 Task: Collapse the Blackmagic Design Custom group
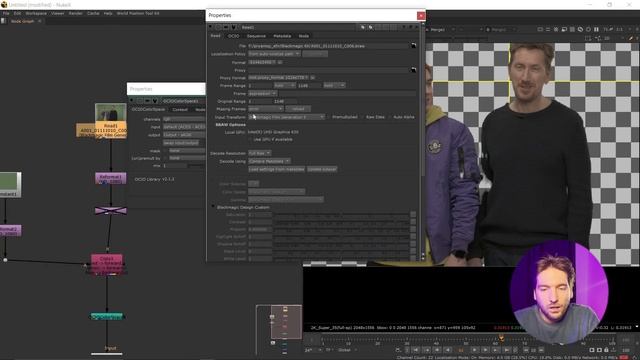[213, 207]
